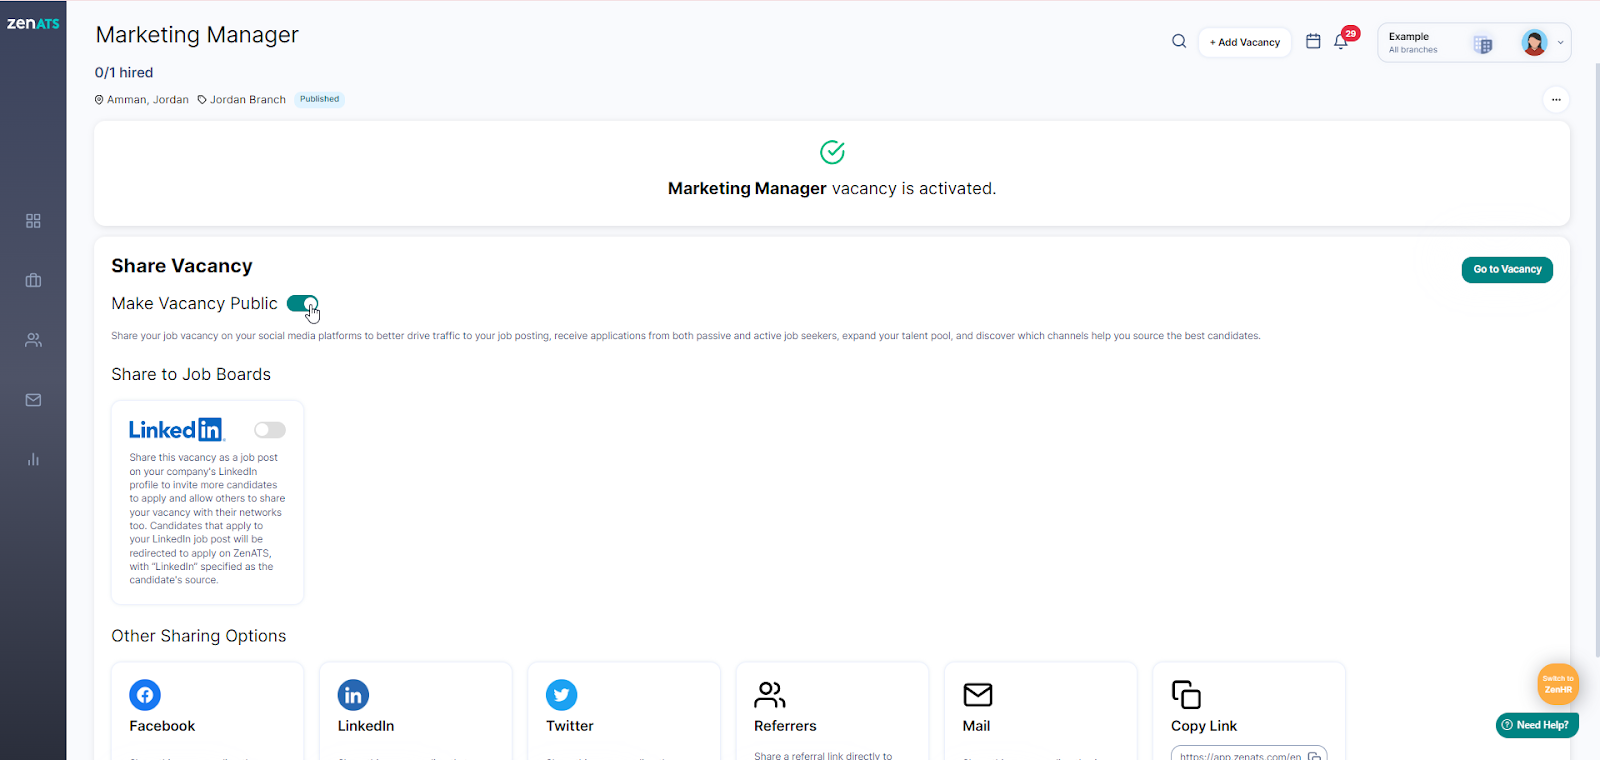
Task: Click Go to Vacancy button
Action: [x=1507, y=269]
